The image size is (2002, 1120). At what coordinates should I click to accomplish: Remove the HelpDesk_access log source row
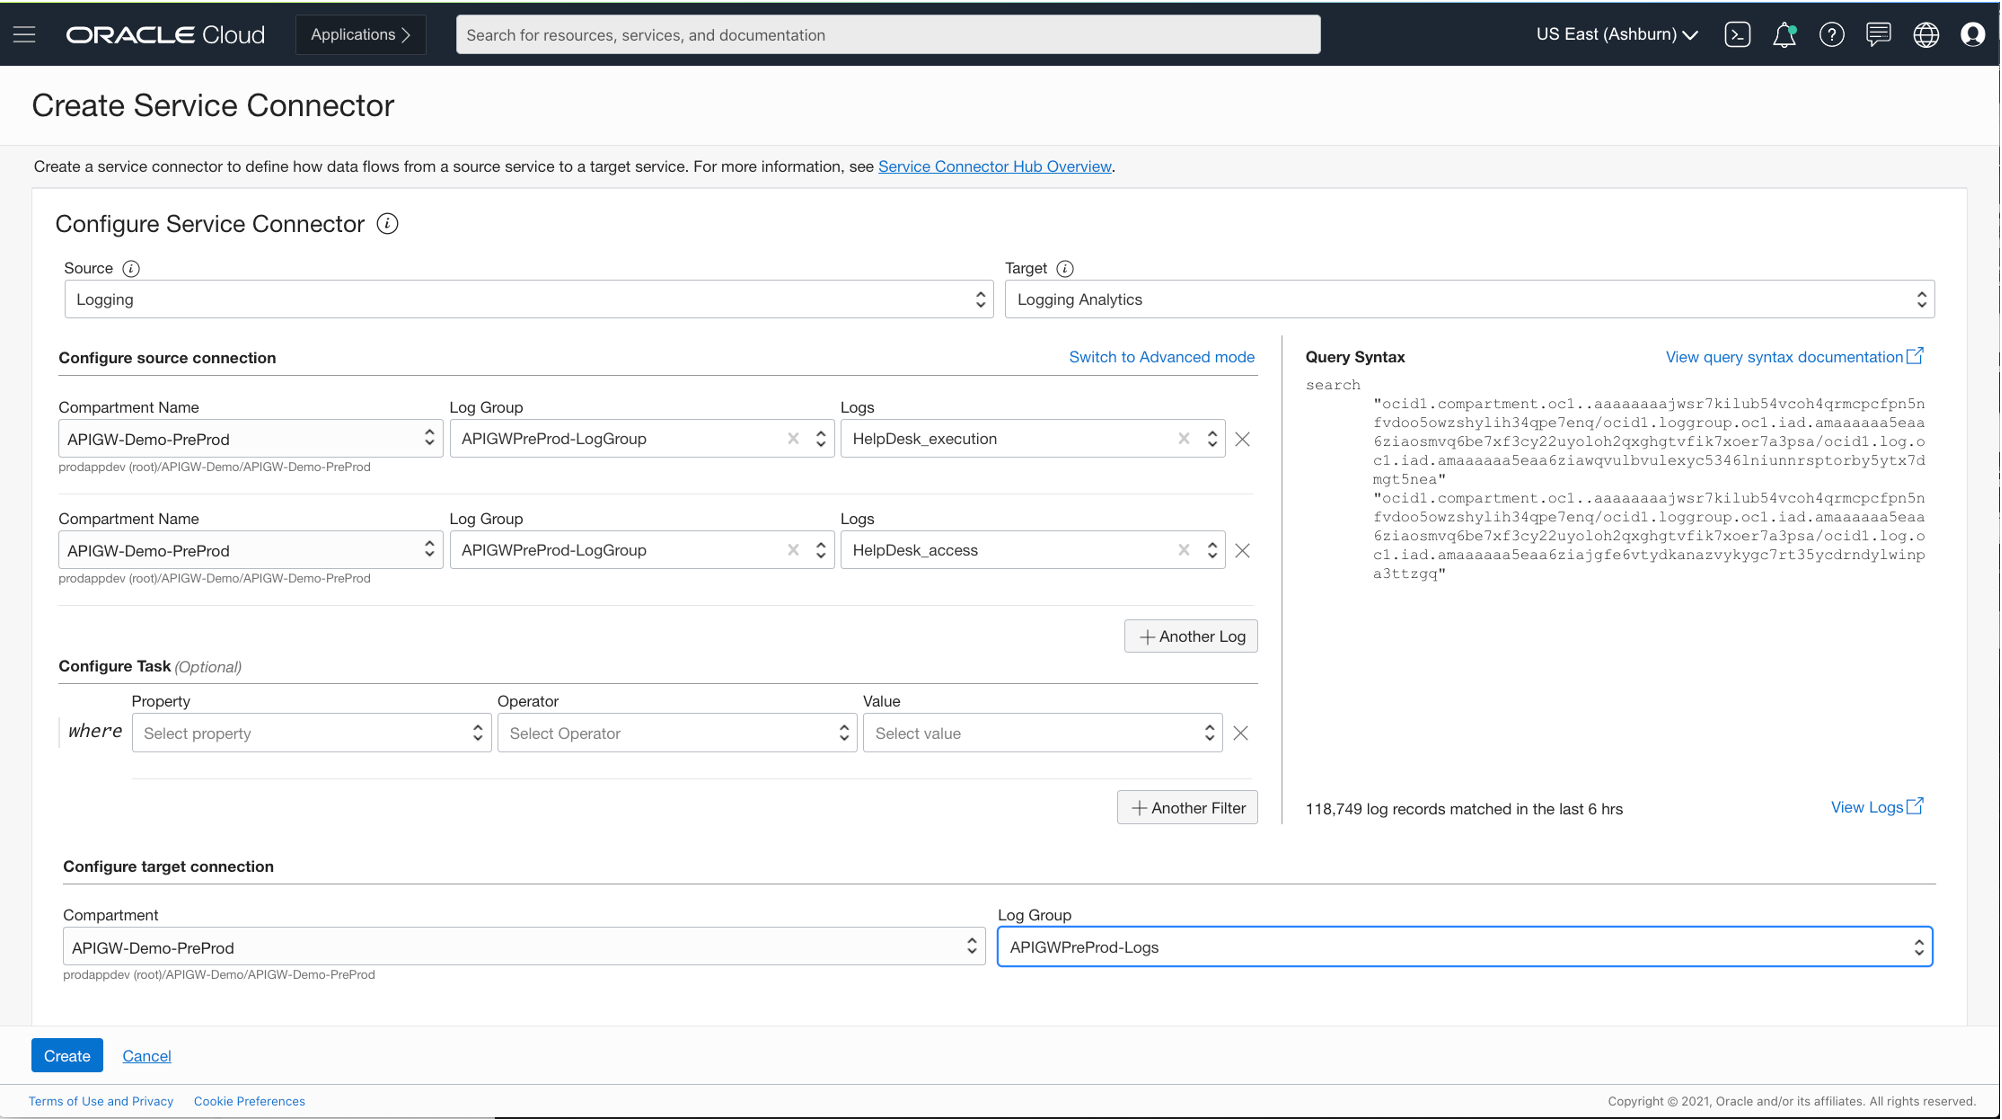(1242, 550)
